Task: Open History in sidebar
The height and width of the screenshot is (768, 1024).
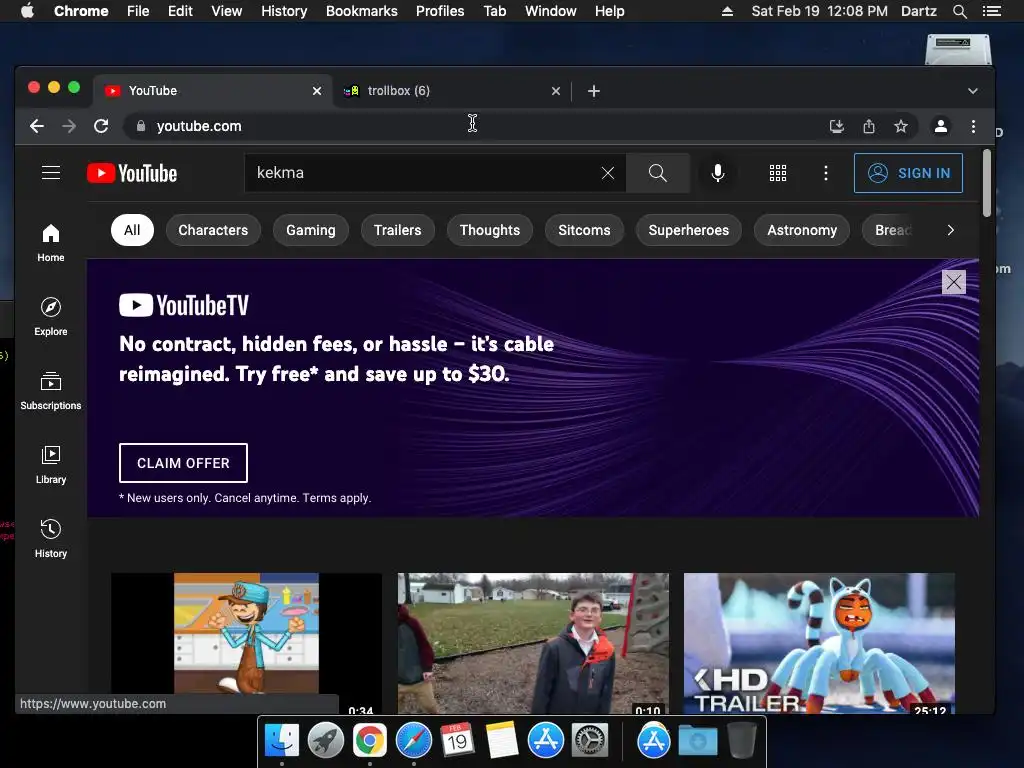Action: [51, 539]
